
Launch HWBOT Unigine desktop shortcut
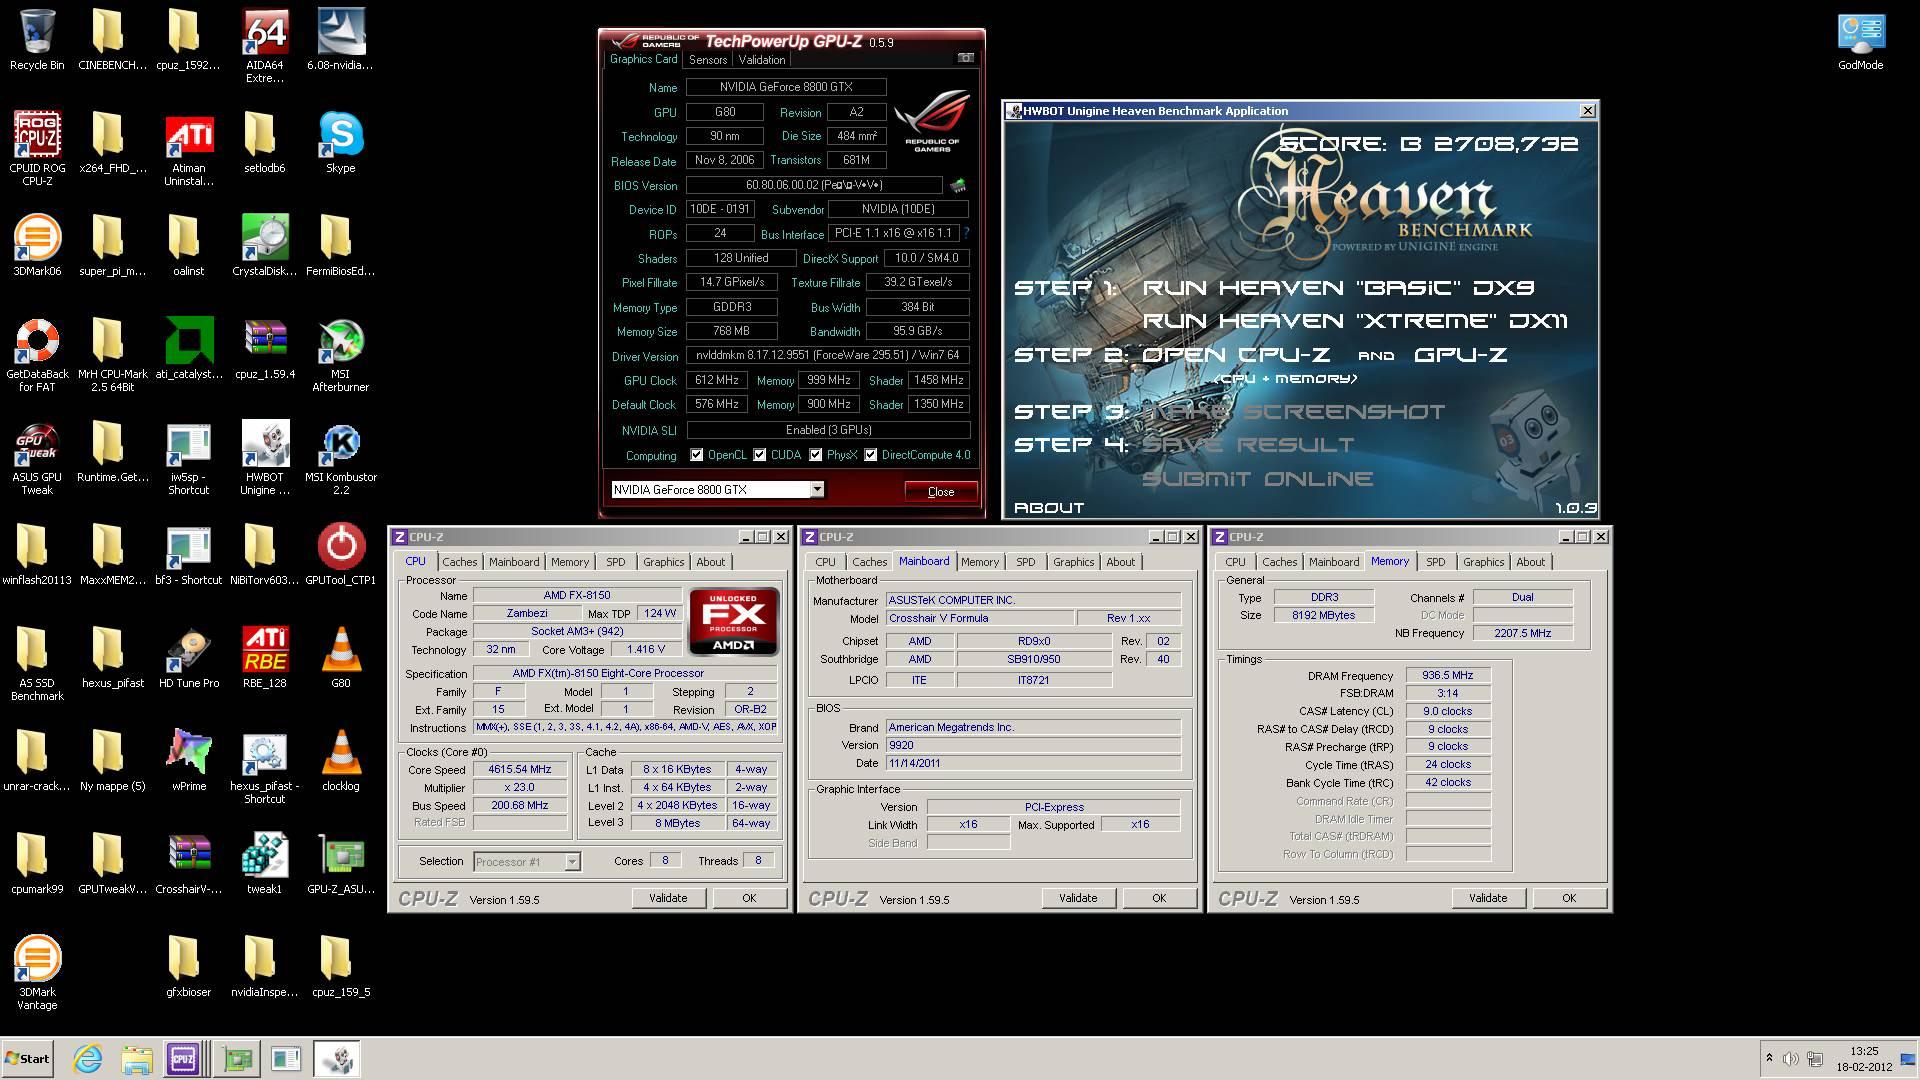265,458
